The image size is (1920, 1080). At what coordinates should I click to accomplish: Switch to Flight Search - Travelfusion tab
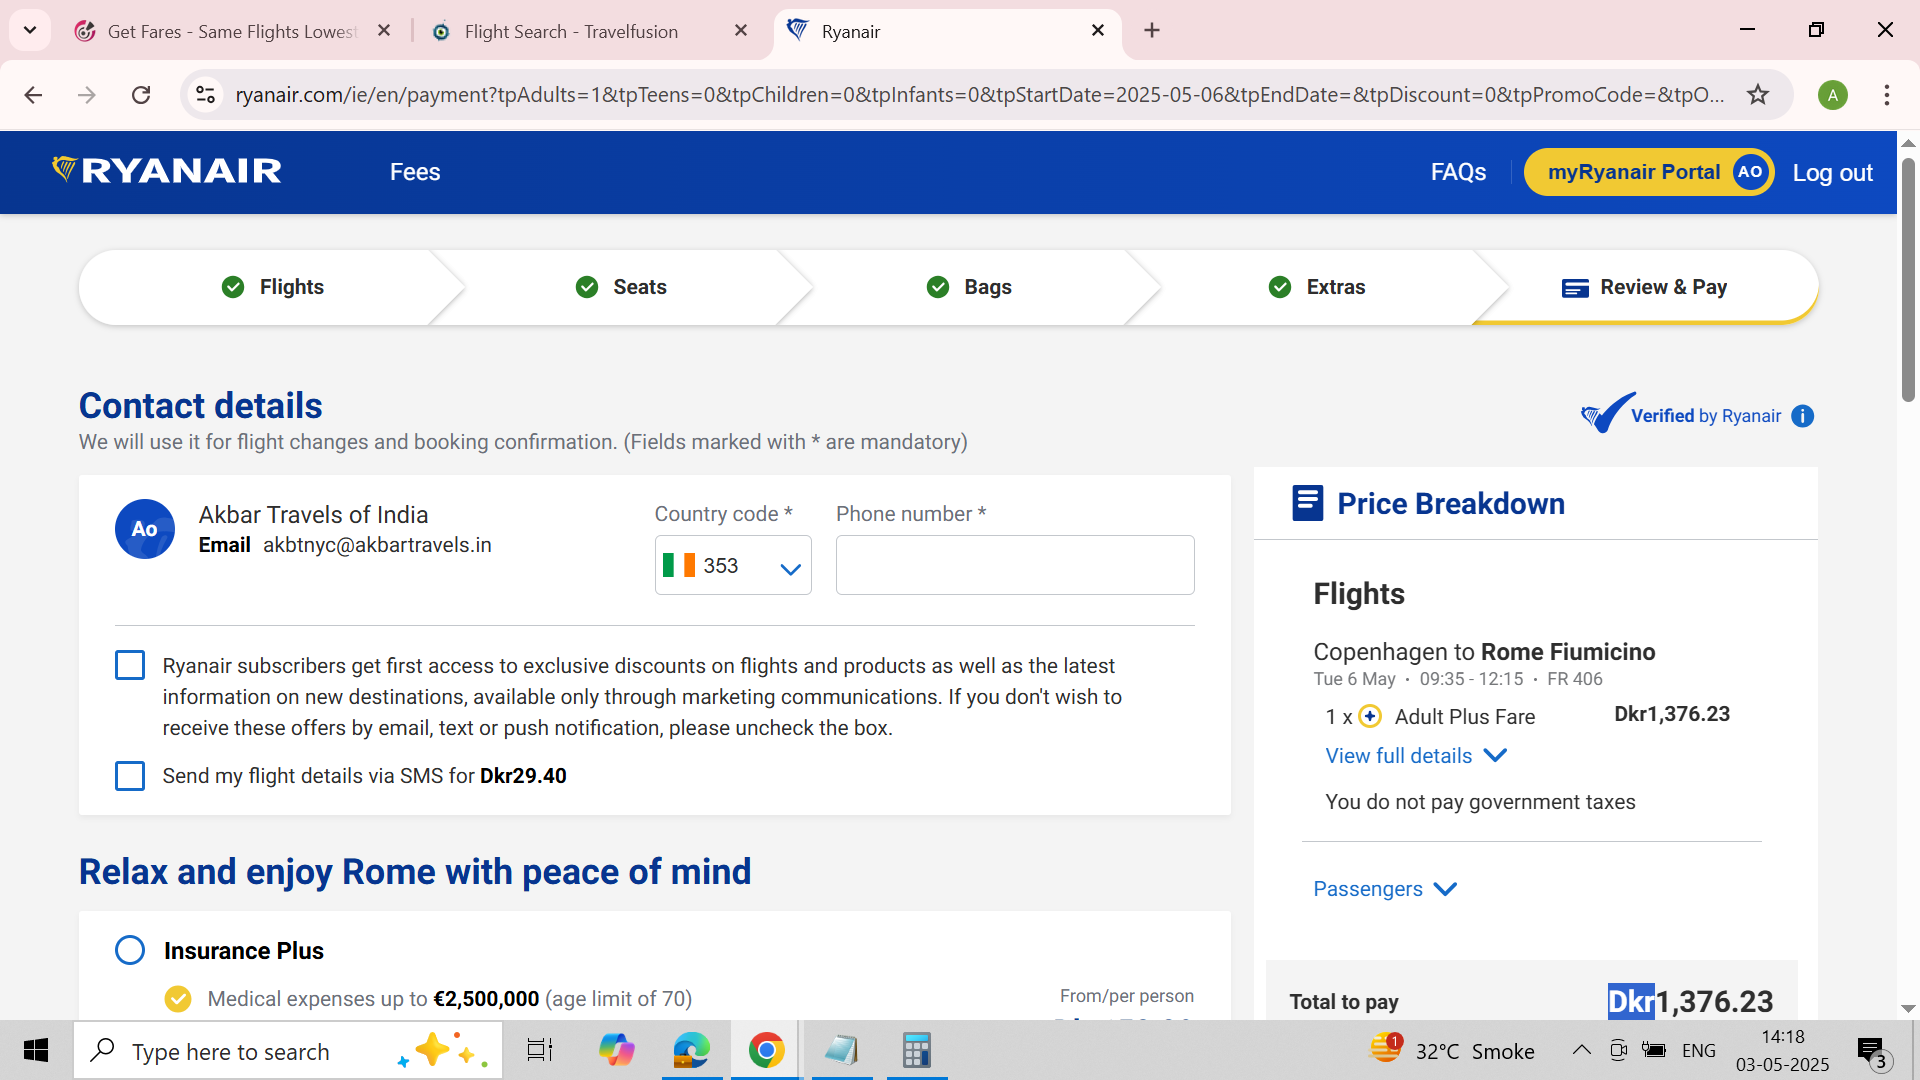pyautogui.click(x=571, y=31)
